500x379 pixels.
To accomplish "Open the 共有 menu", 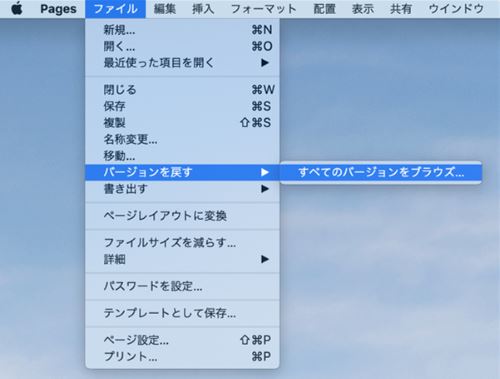I will click(401, 9).
